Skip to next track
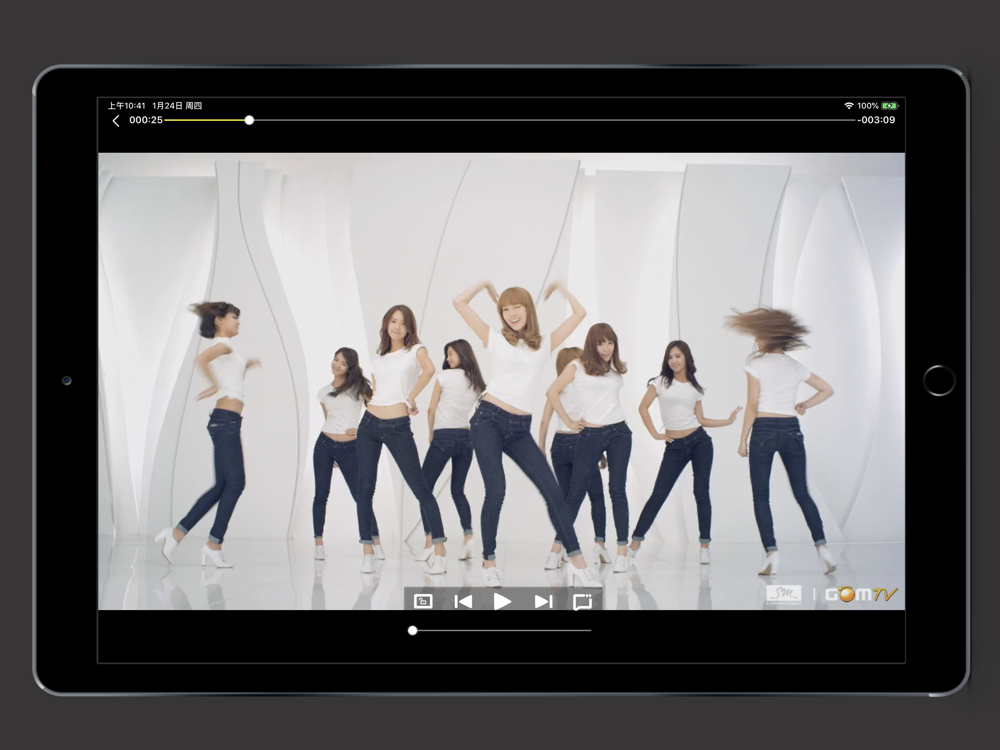 543,601
